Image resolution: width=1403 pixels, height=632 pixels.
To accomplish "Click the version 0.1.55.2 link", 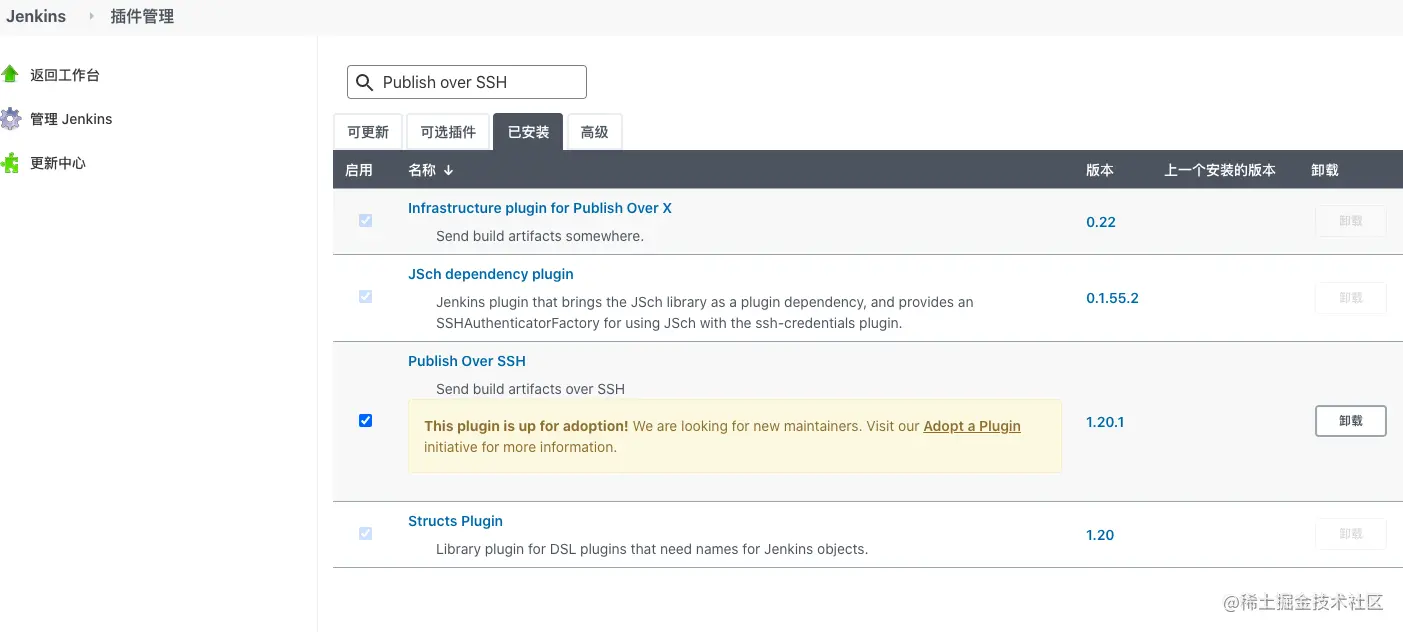I will pos(1112,298).
